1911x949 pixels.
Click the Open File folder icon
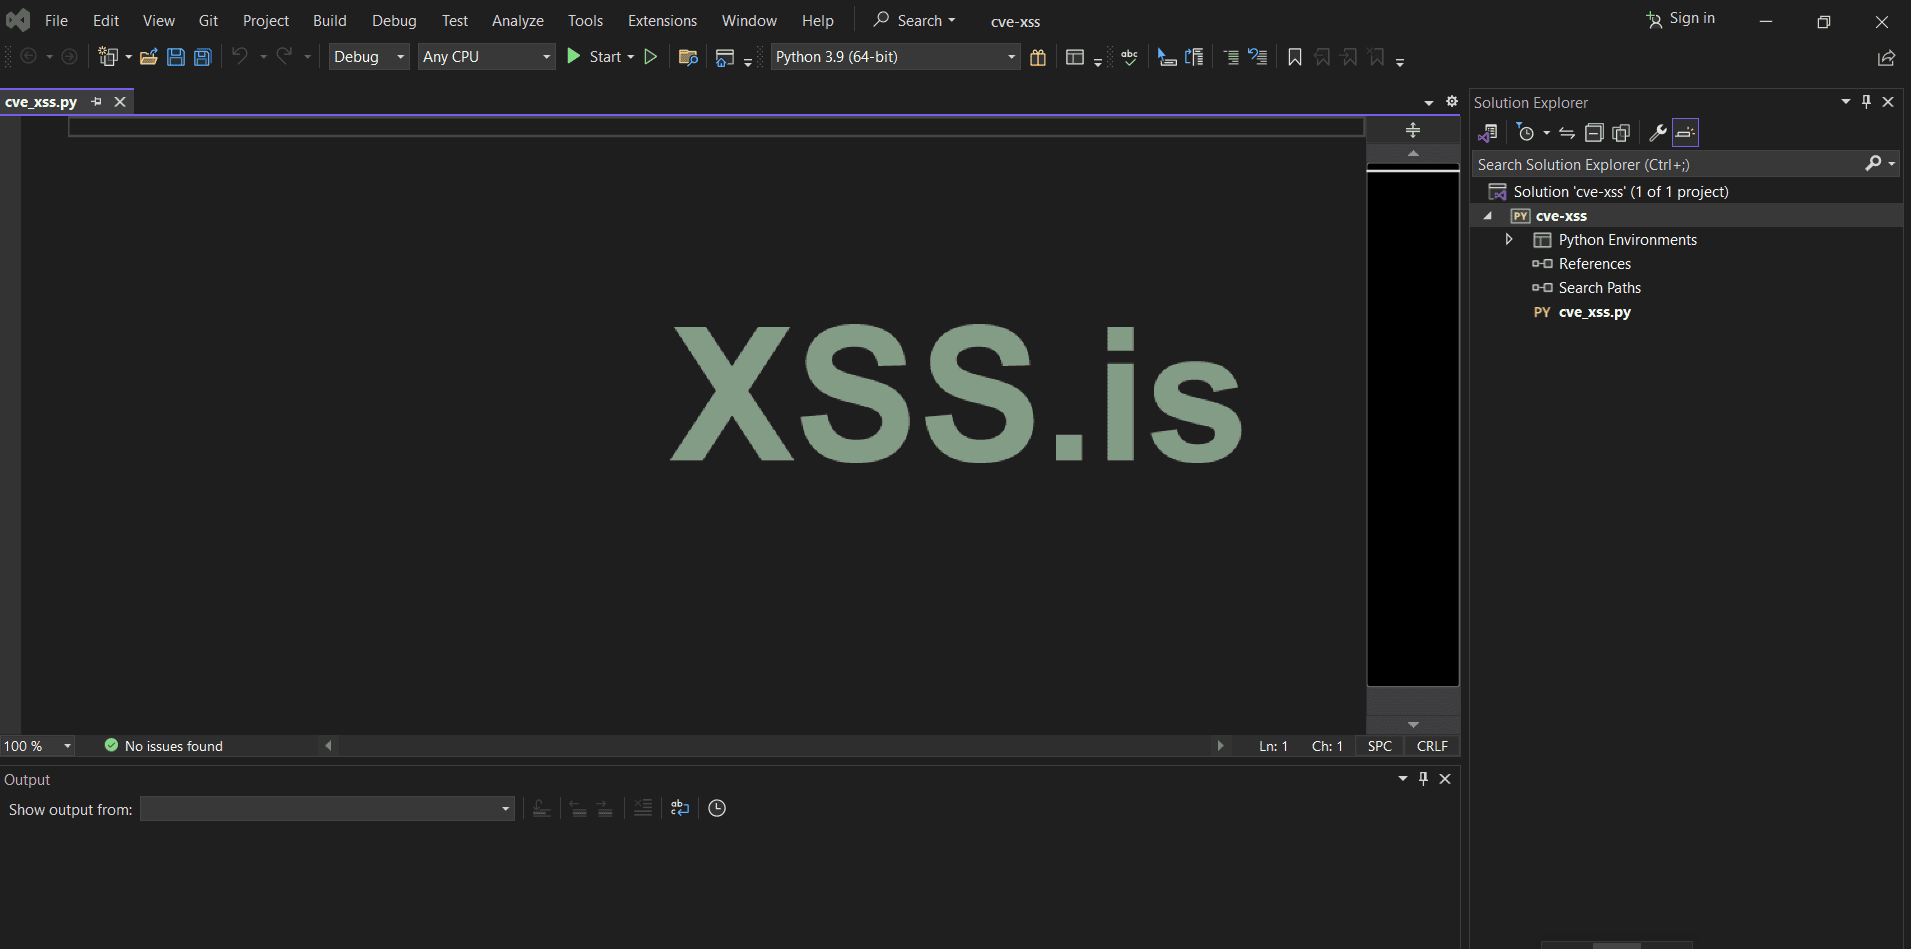(x=148, y=57)
